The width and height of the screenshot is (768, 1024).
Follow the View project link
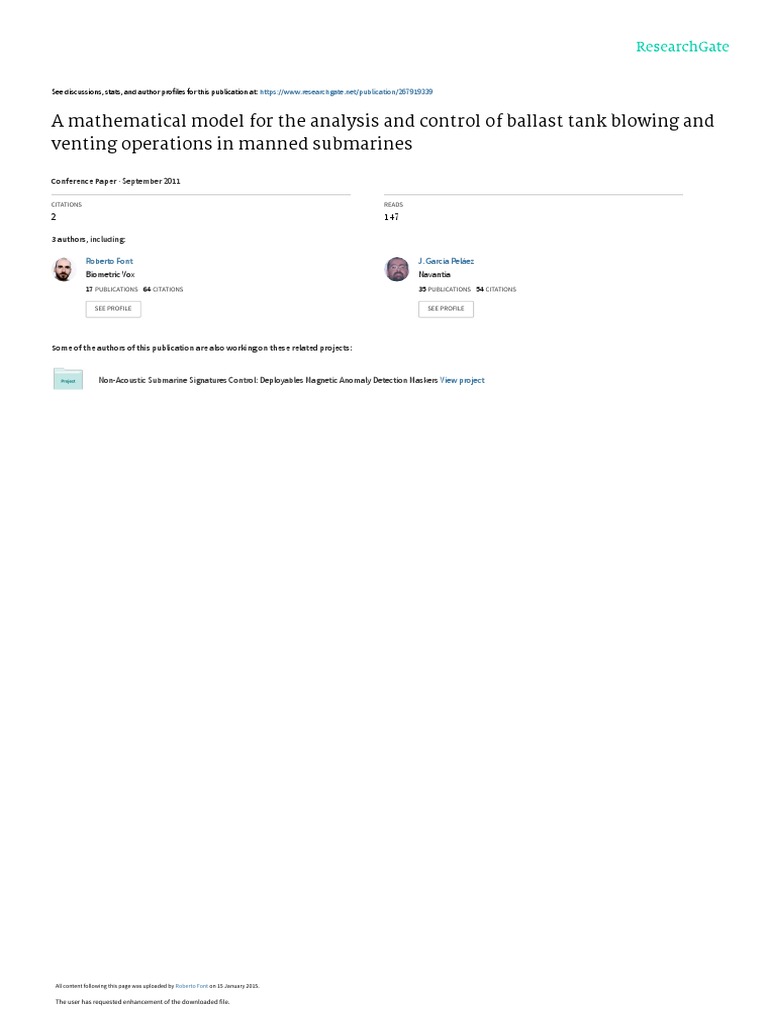pos(463,380)
